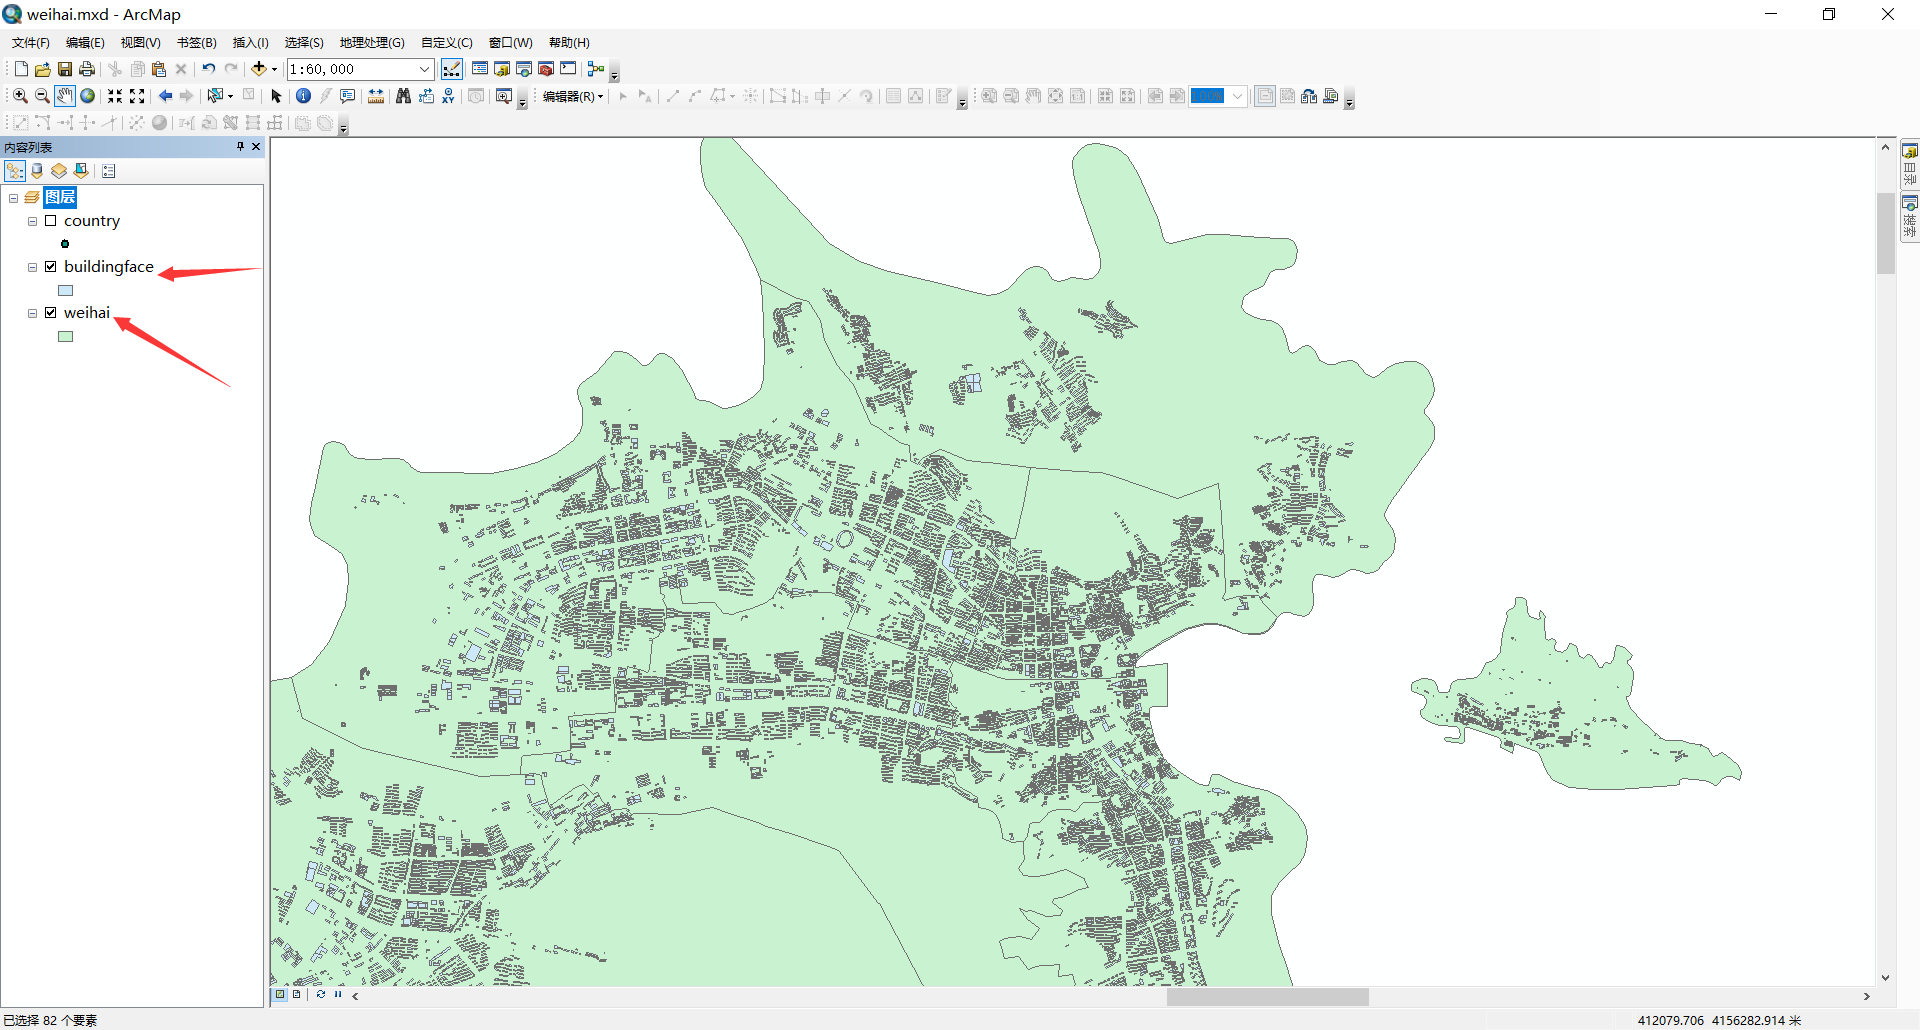Open ArcToolbox red toolbox icon
This screenshot has width=1920, height=1030.
[546, 69]
